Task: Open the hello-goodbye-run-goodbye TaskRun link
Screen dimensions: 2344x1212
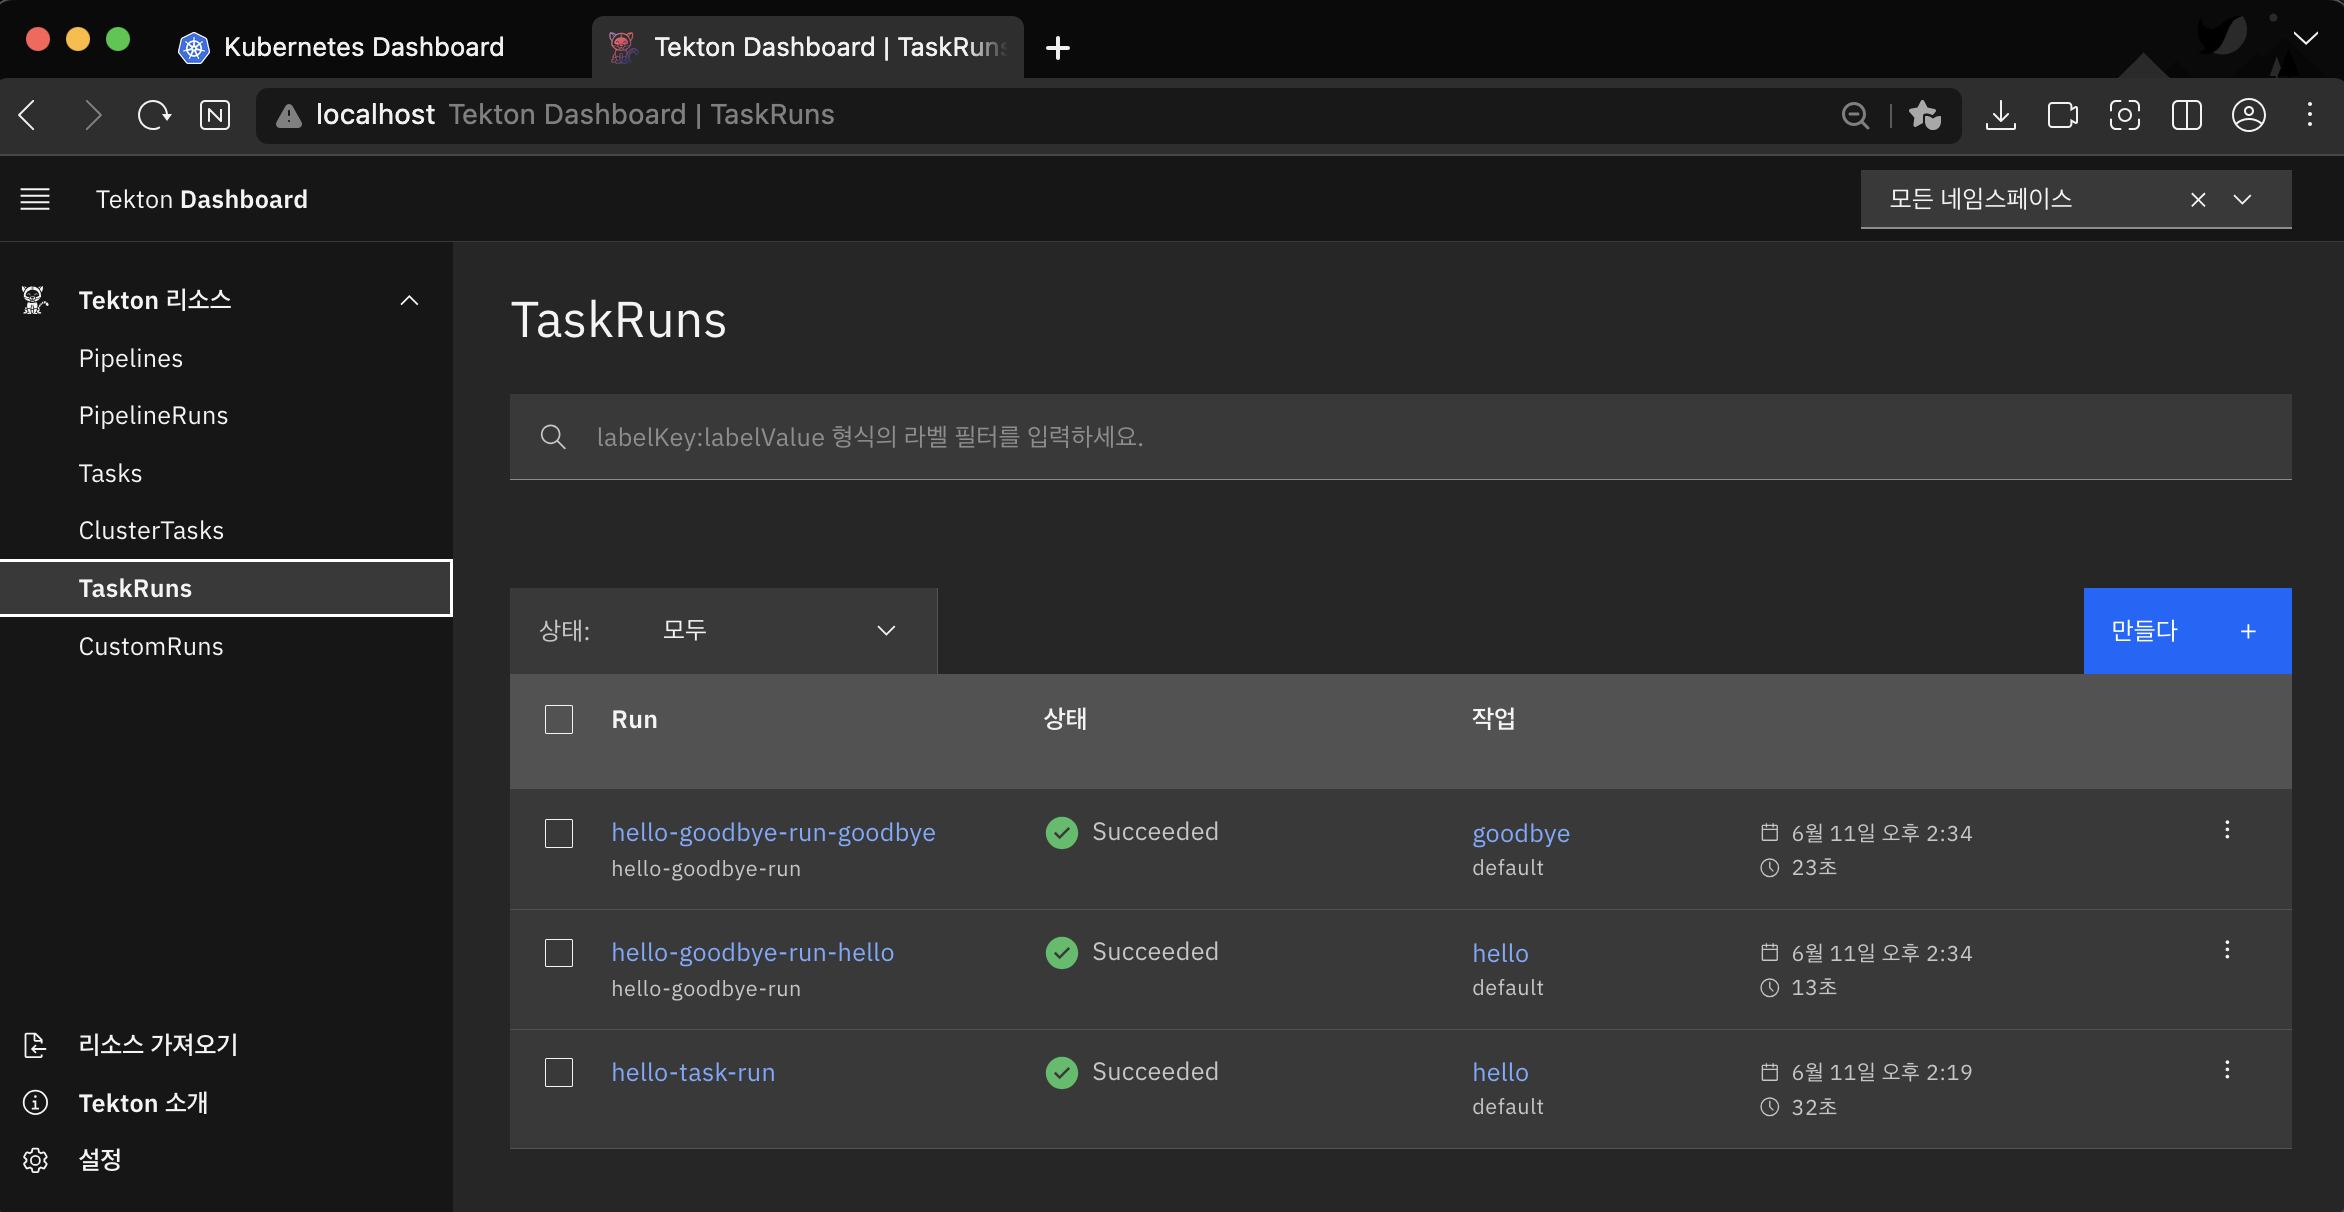Action: tap(773, 833)
